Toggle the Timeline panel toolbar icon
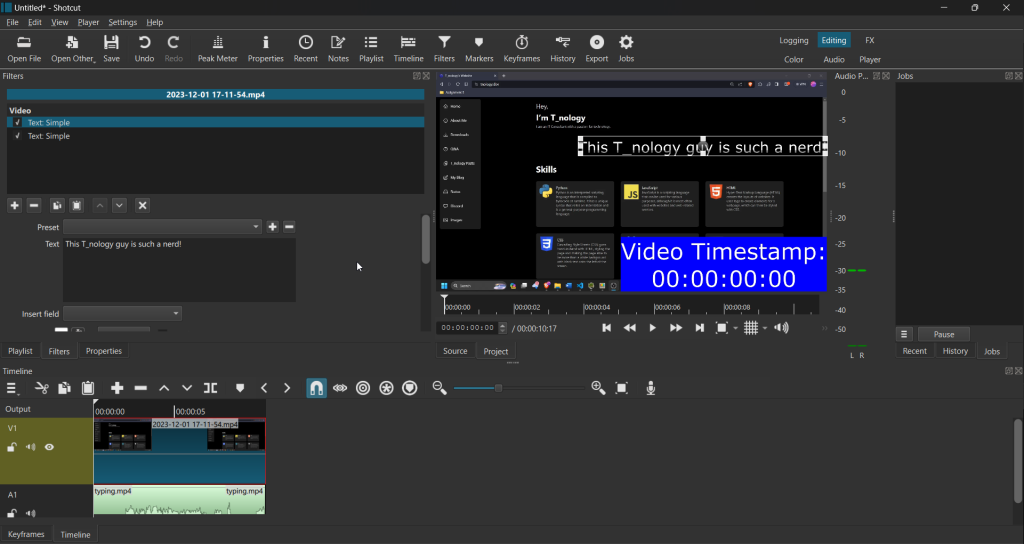 (408, 49)
